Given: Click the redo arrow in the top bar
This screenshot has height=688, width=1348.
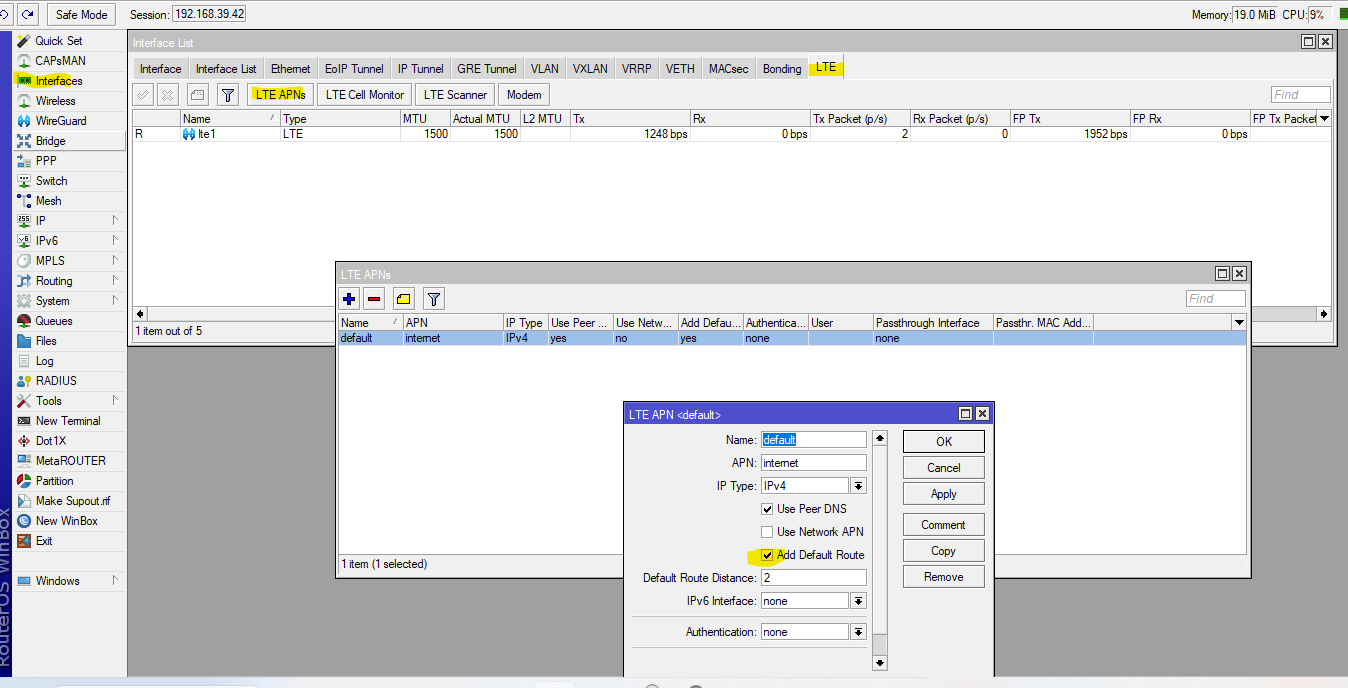Looking at the screenshot, I should (x=27, y=14).
